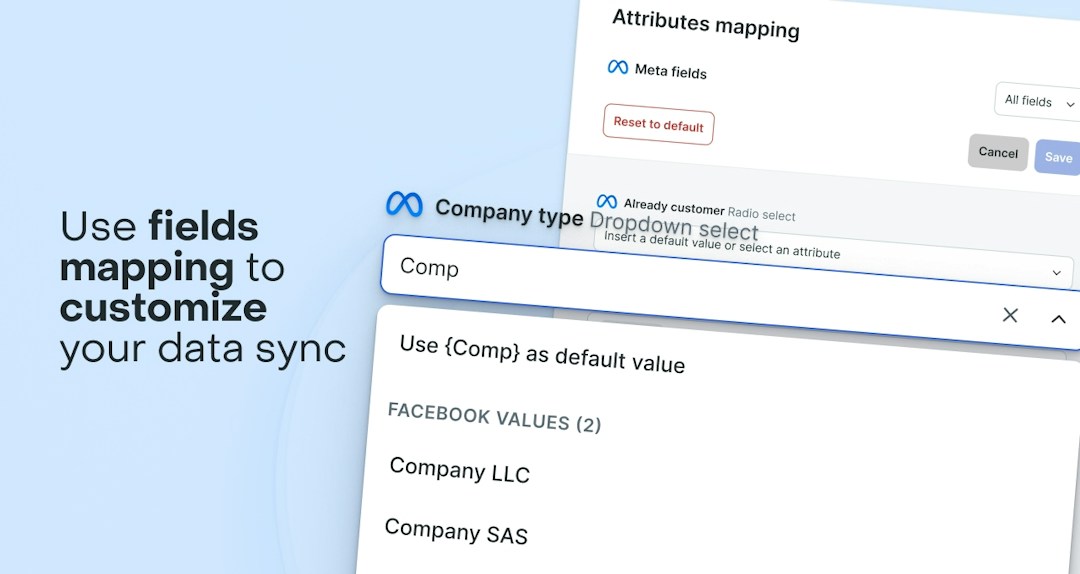Collapse the dropdown with the up chevron

[x=1058, y=318]
